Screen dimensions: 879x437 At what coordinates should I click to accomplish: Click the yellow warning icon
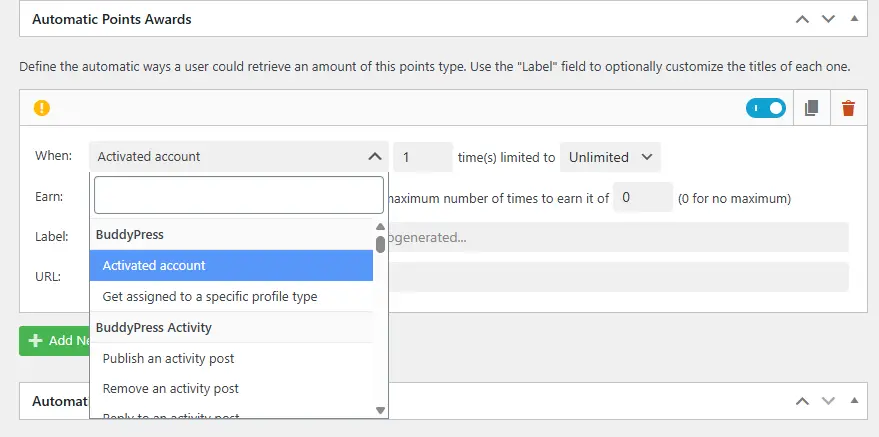coord(42,108)
